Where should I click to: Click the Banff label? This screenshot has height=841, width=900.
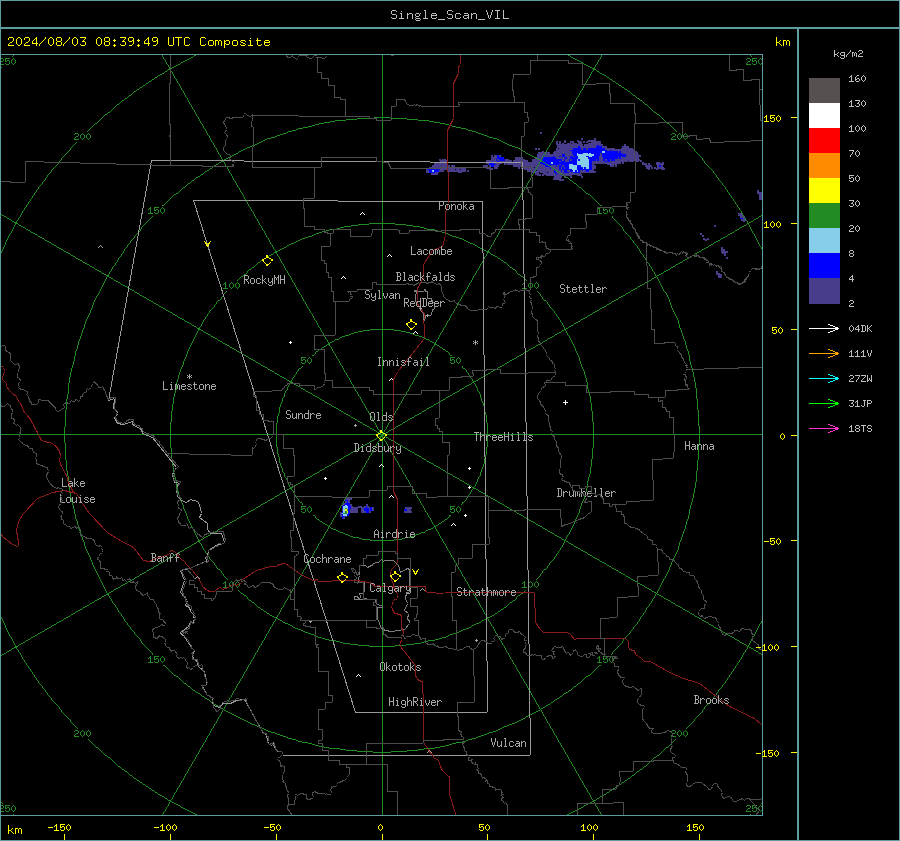point(165,557)
